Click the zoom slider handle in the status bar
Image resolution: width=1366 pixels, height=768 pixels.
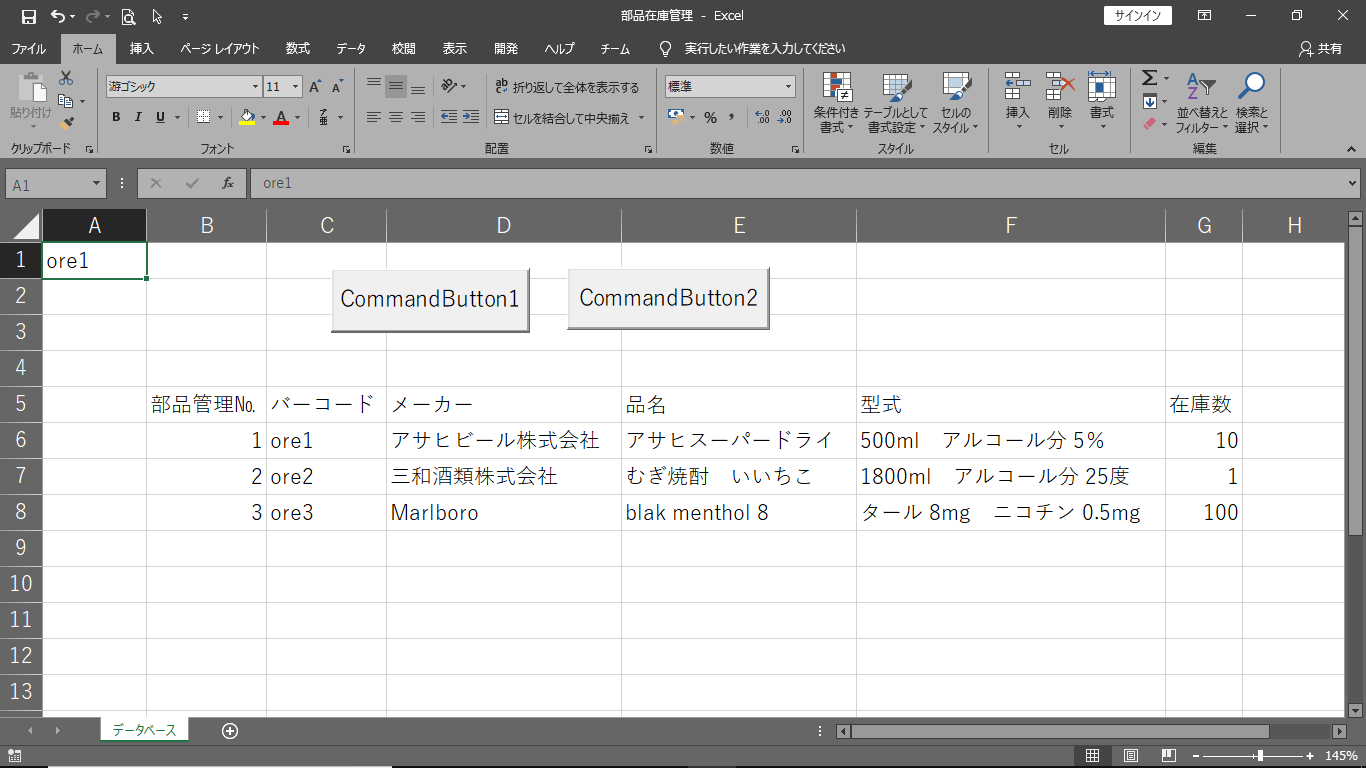1260,756
